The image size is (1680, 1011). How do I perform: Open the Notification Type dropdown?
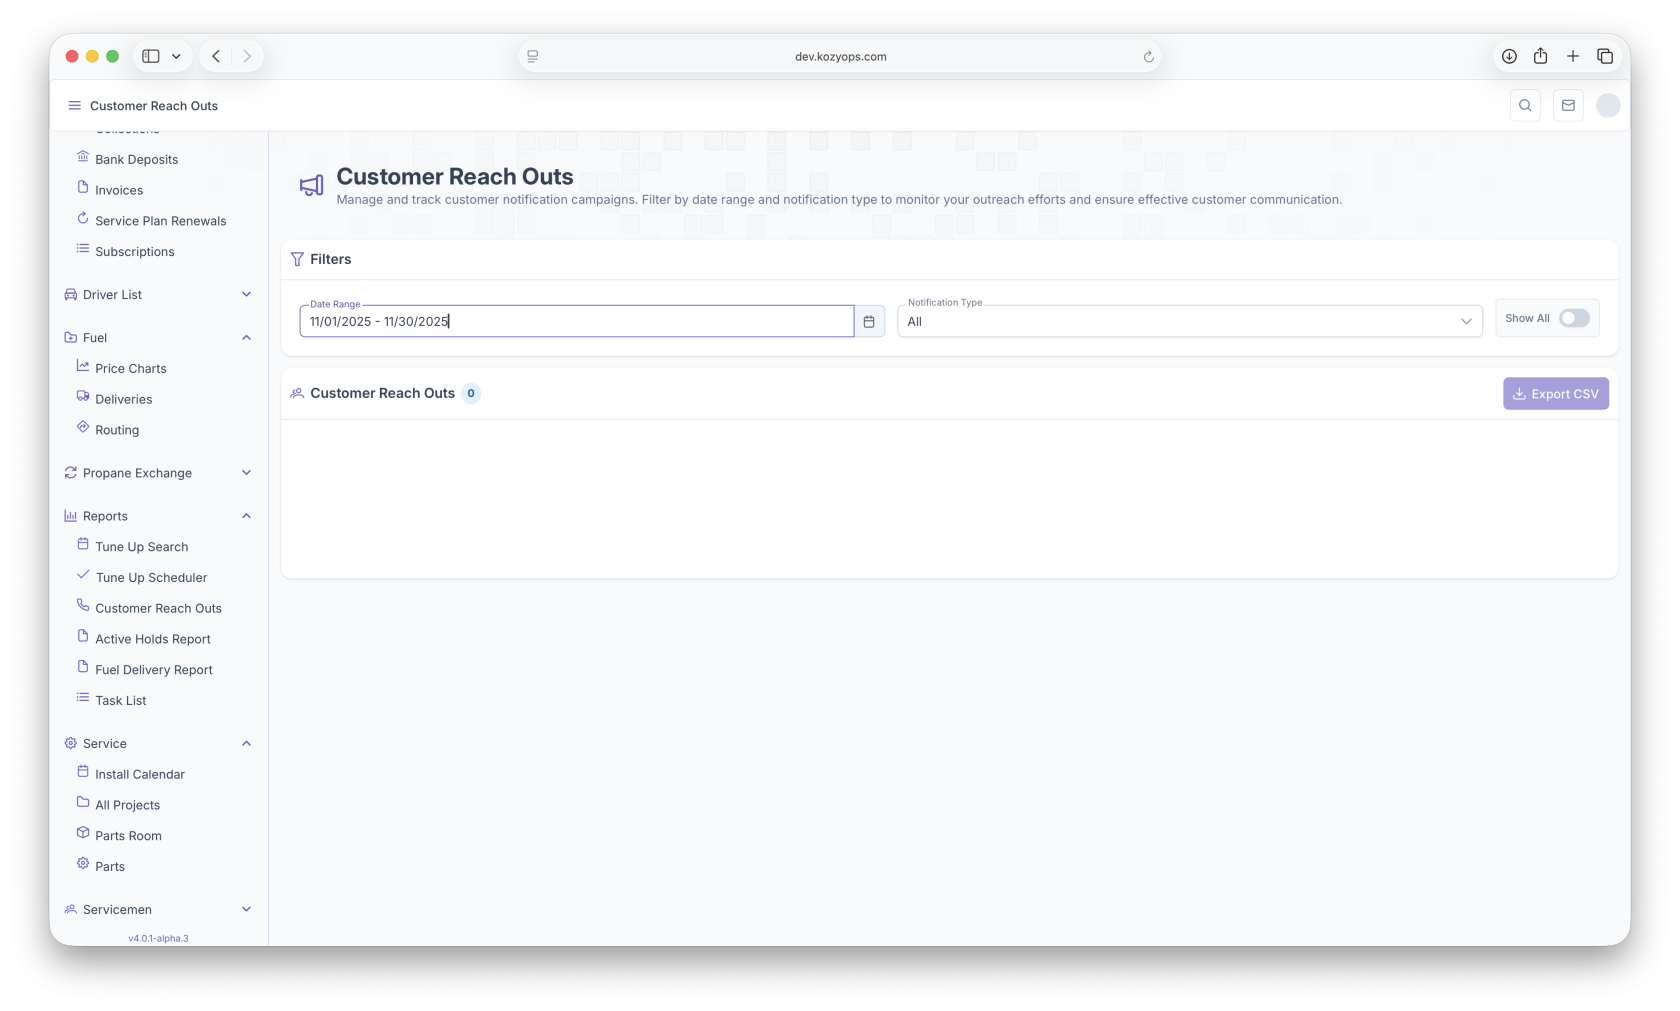pyautogui.click(x=1189, y=321)
